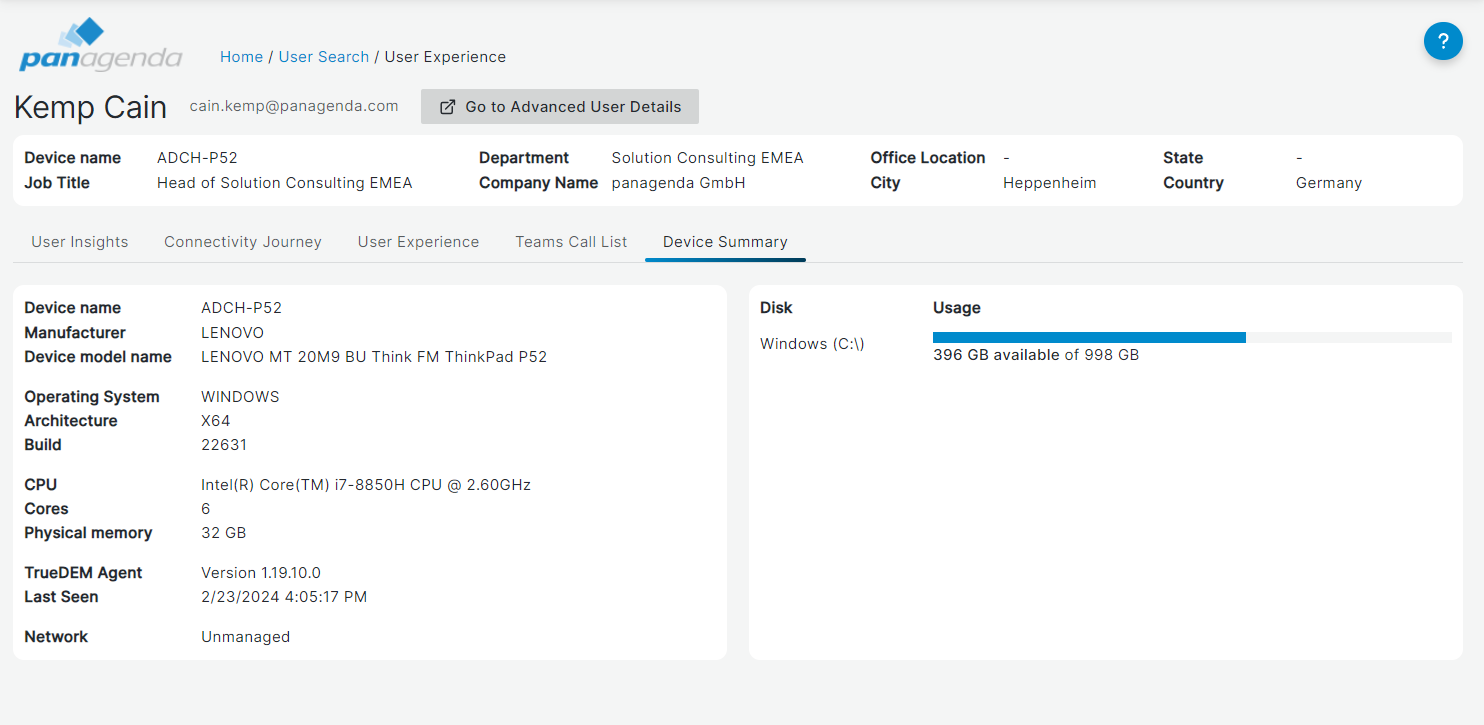Click the ADCH-P52 device name in header card
Image resolution: width=1484 pixels, height=725 pixels.
(197, 158)
